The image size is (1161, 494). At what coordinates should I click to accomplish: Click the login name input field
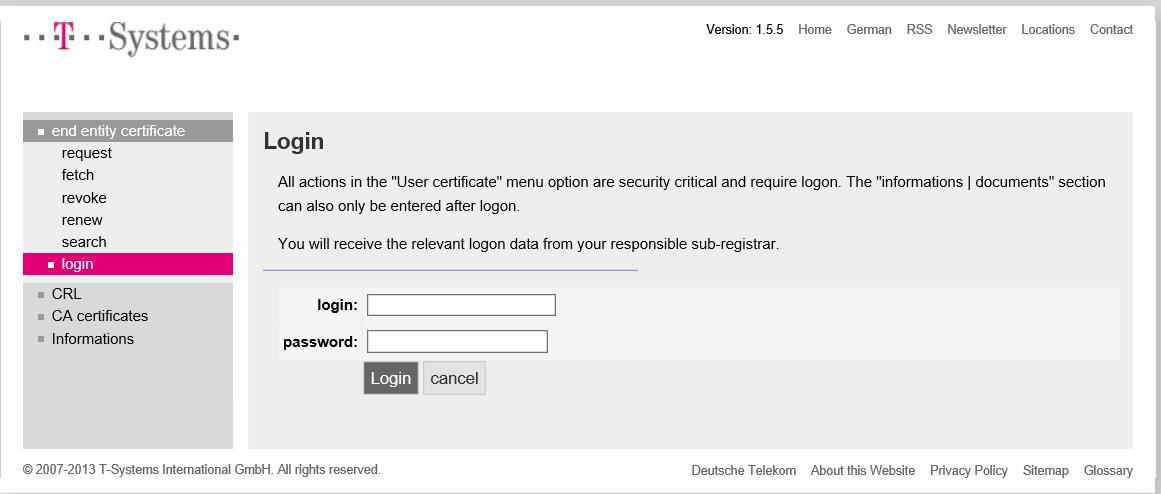click(x=461, y=305)
